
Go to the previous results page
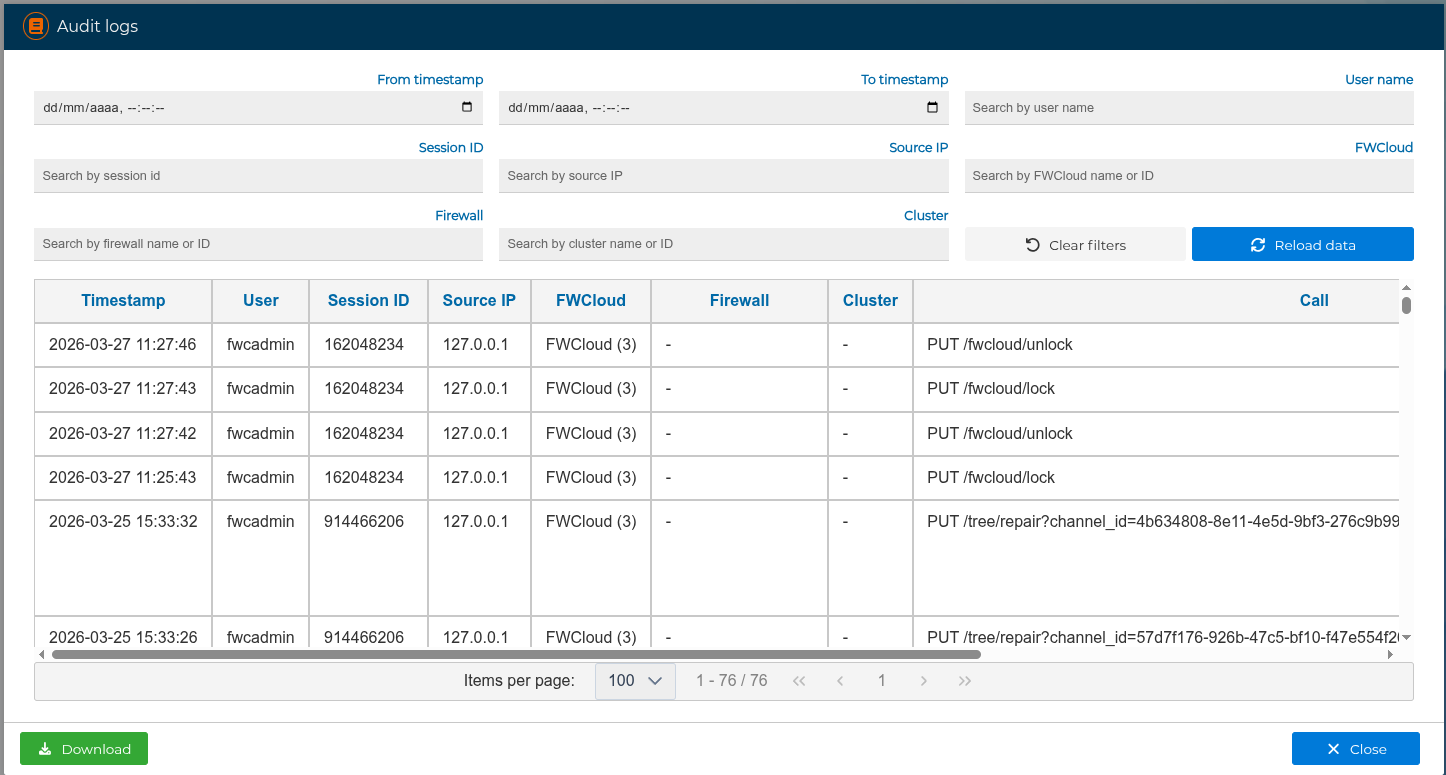tap(840, 681)
